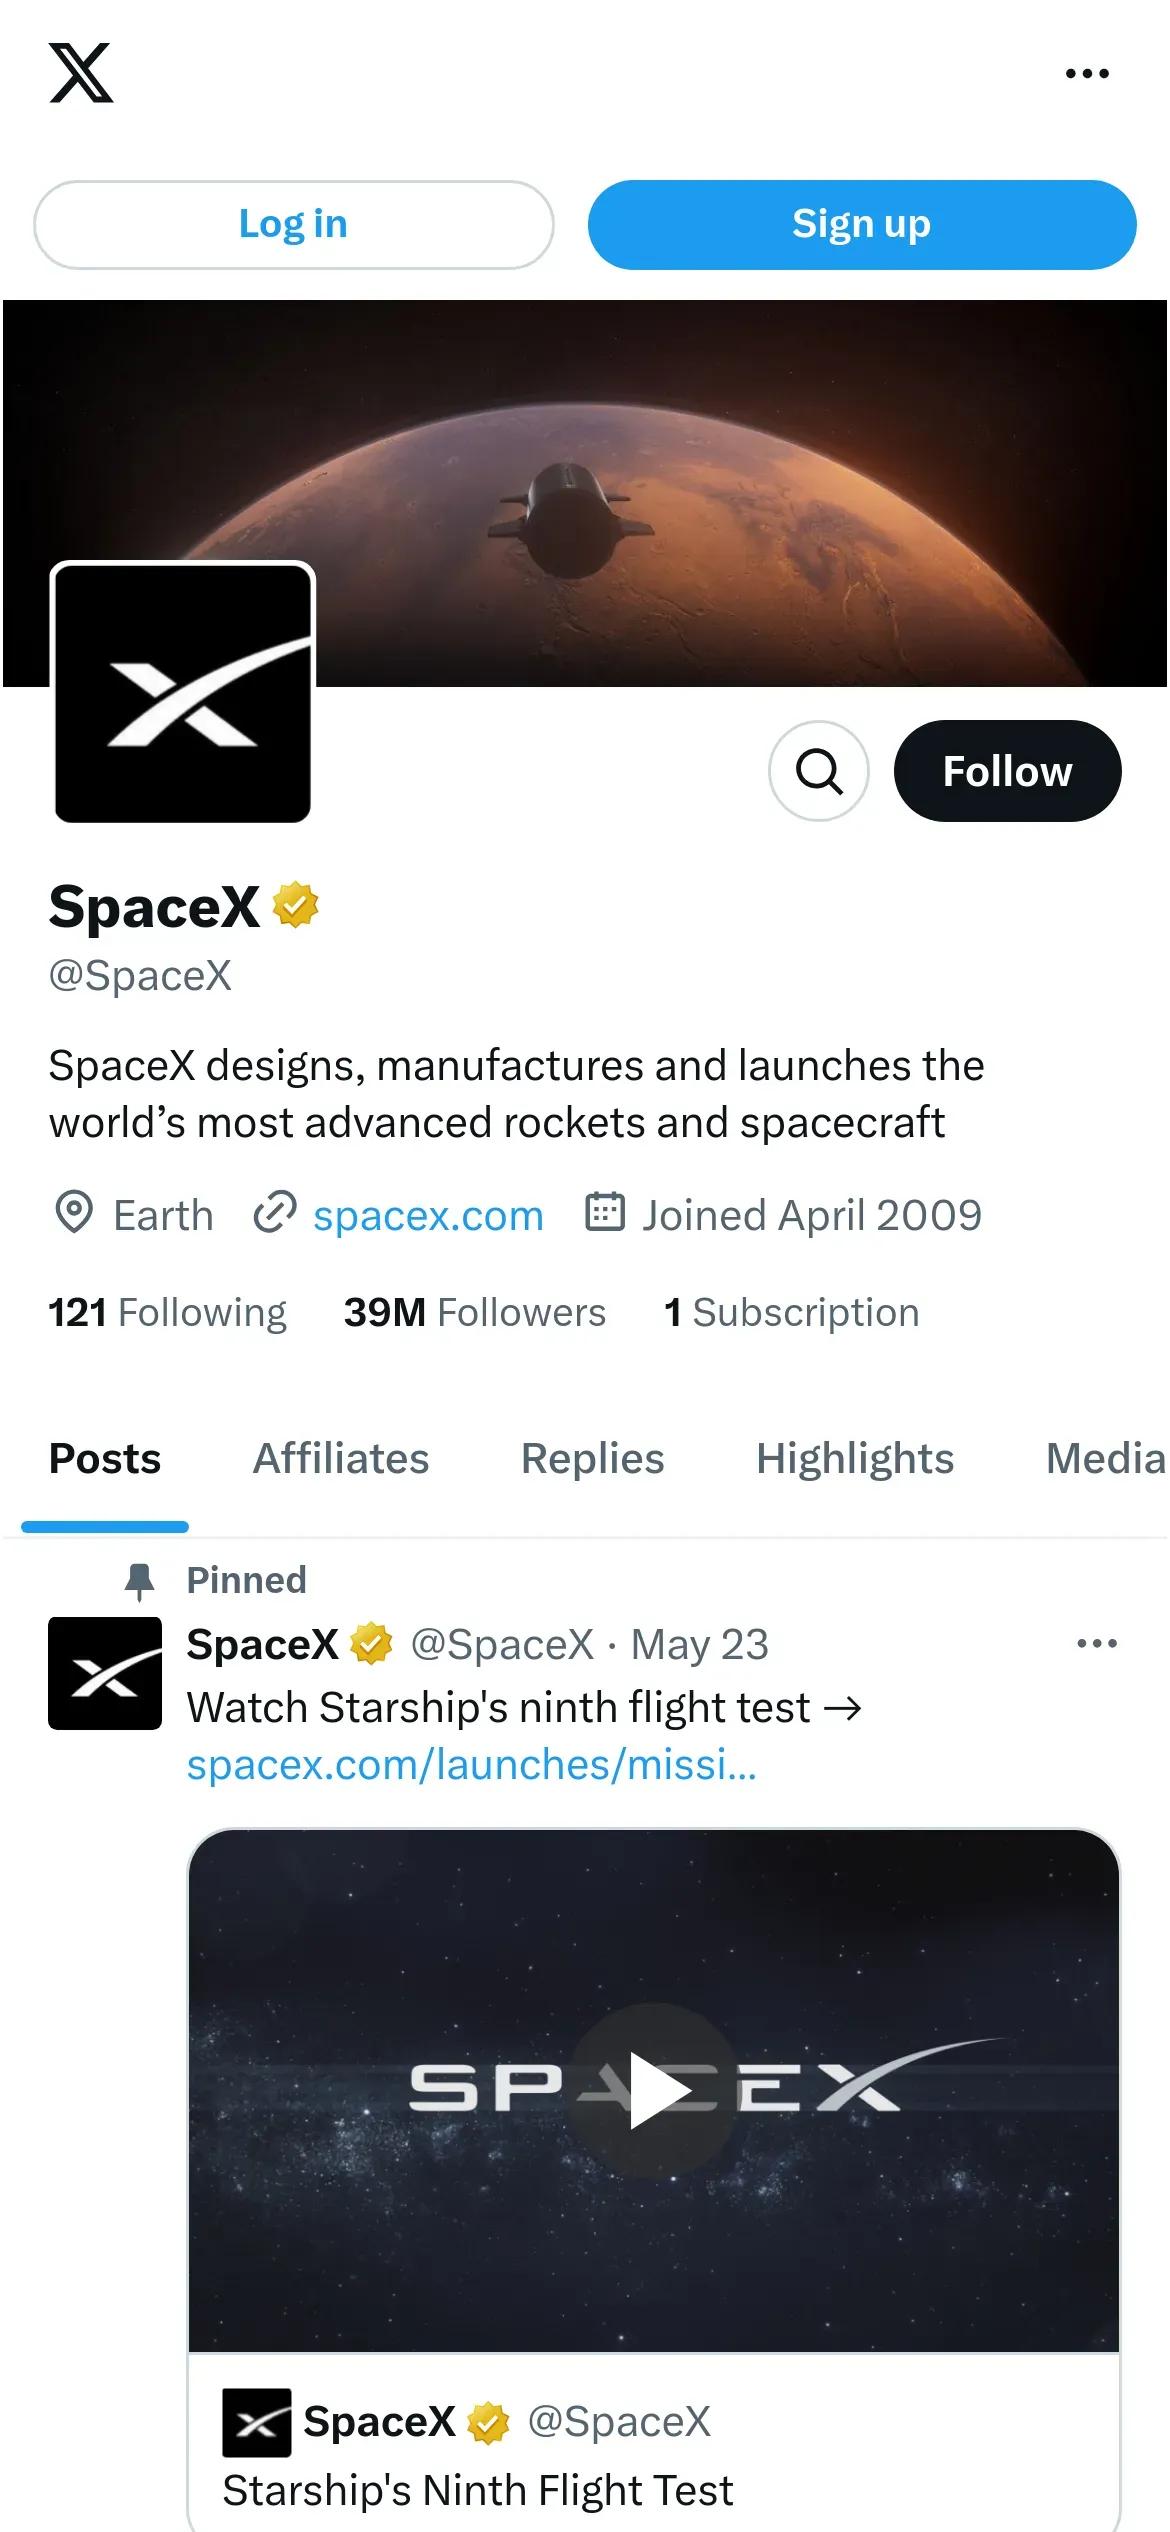
Task: Open the spacex.com website link
Action: [x=428, y=1215]
